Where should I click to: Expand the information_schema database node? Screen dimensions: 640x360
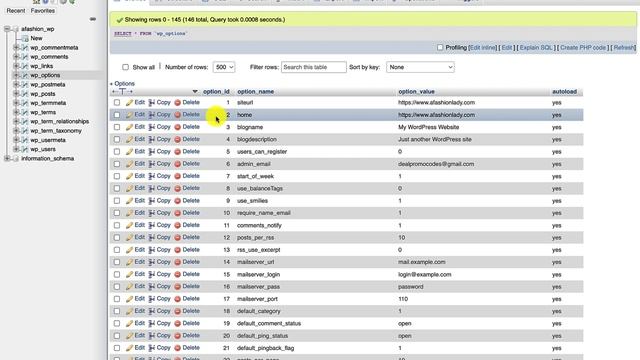[x=7, y=158]
